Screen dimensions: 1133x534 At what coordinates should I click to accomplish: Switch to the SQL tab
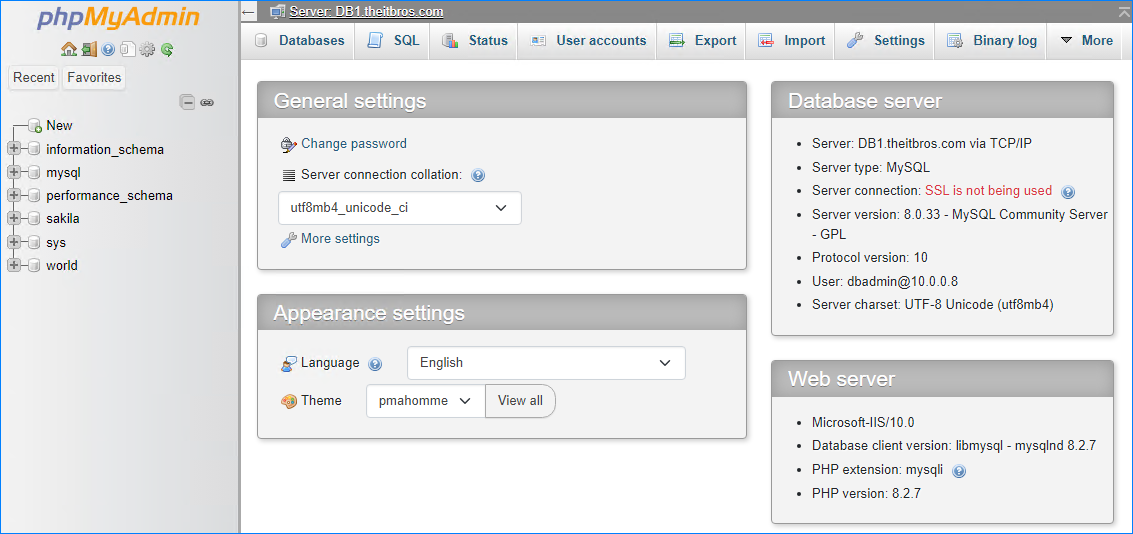pyautogui.click(x=392, y=40)
